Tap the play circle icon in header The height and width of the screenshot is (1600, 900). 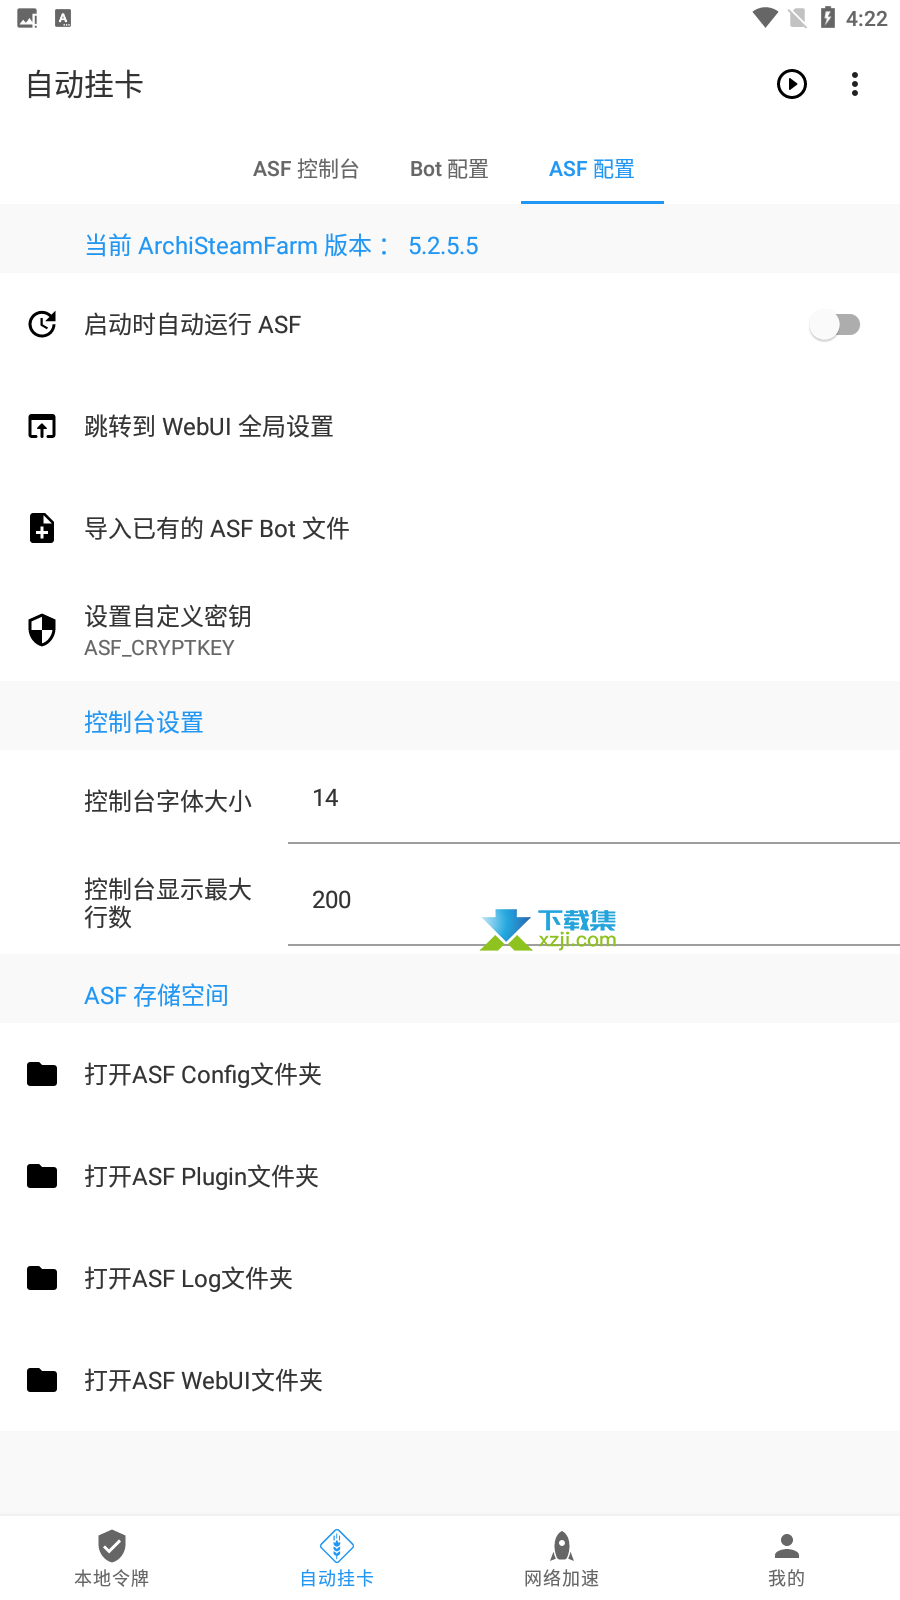(x=792, y=84)
